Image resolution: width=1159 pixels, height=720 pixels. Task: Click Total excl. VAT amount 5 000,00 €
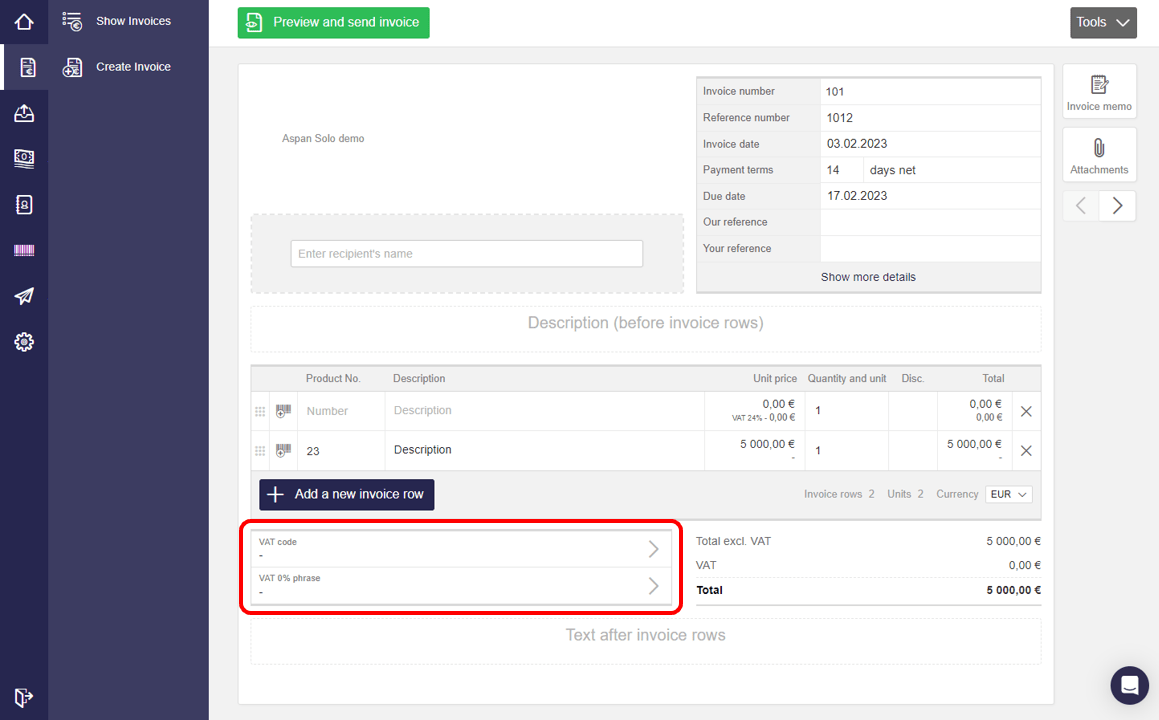pos(1013,541)
